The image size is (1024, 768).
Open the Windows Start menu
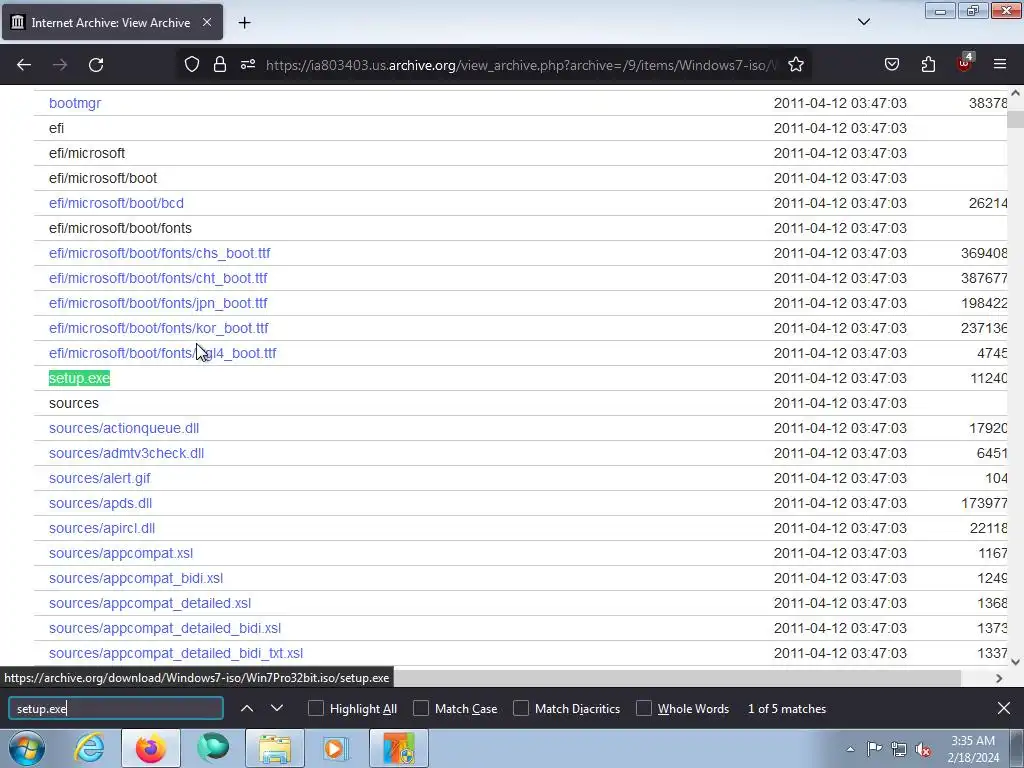pos(27,748)
